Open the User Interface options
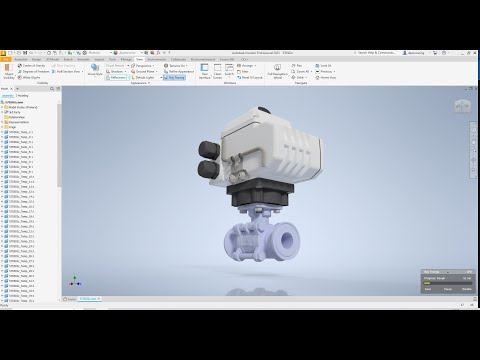The height and width of the screenshot is (360, 480). [x=204, y=71]
